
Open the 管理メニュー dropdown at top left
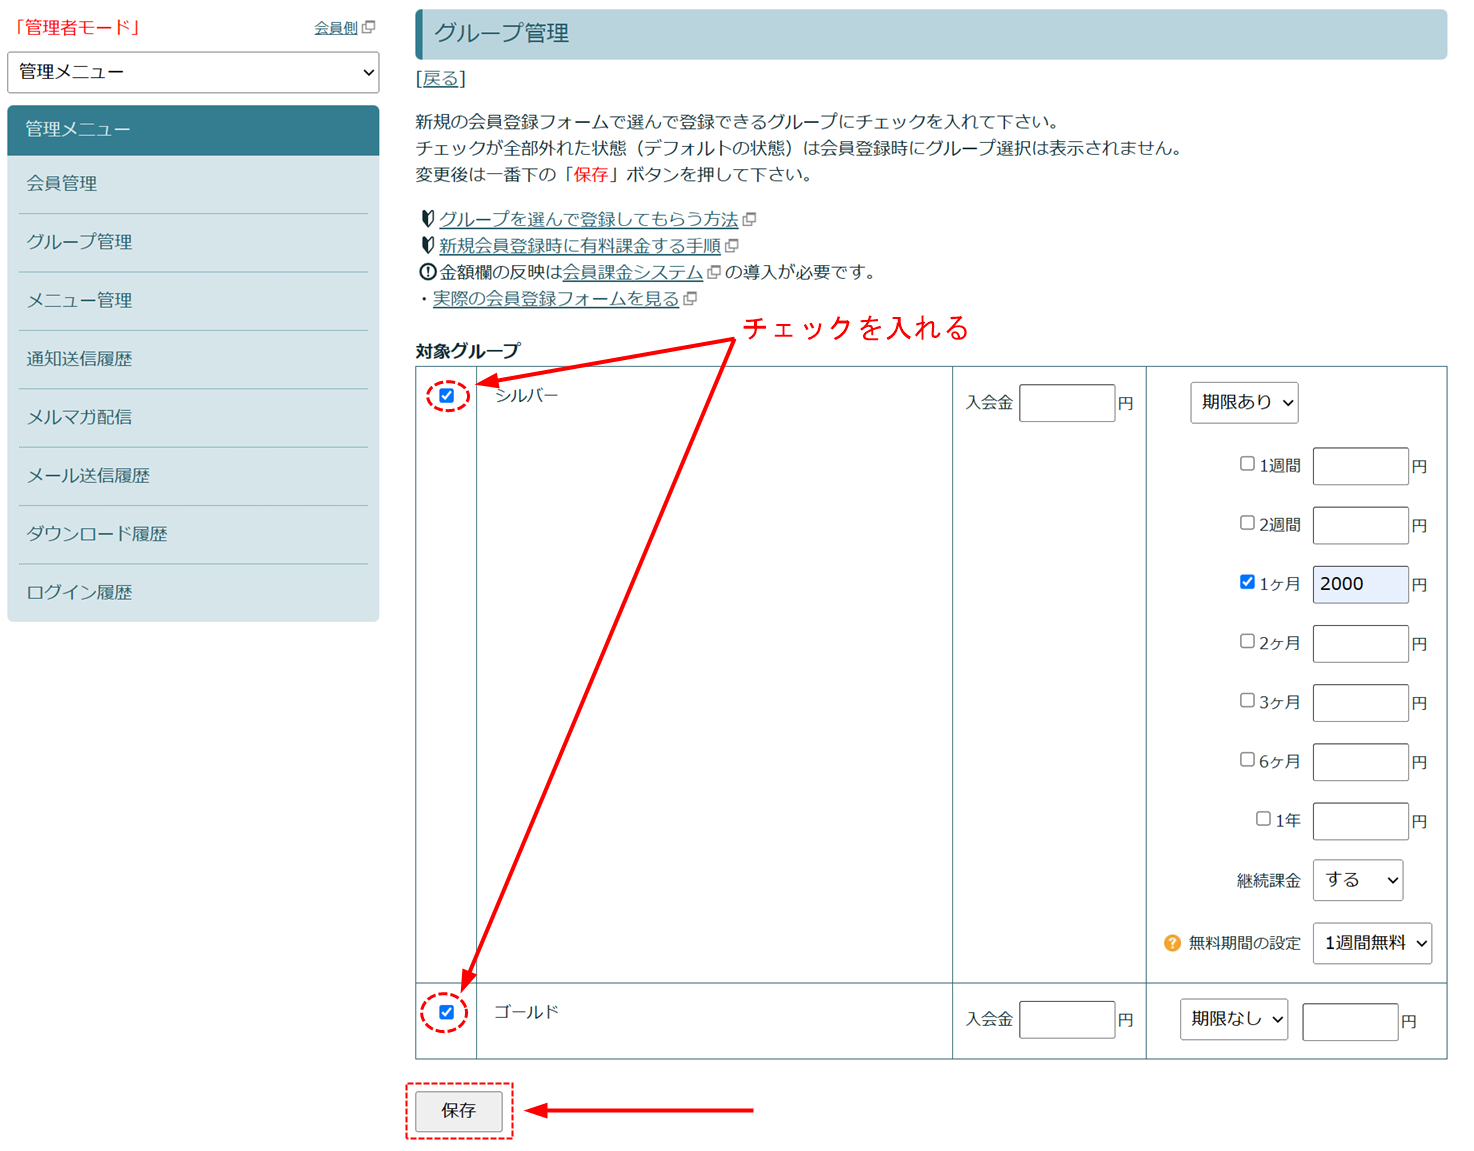coord(193,72)
